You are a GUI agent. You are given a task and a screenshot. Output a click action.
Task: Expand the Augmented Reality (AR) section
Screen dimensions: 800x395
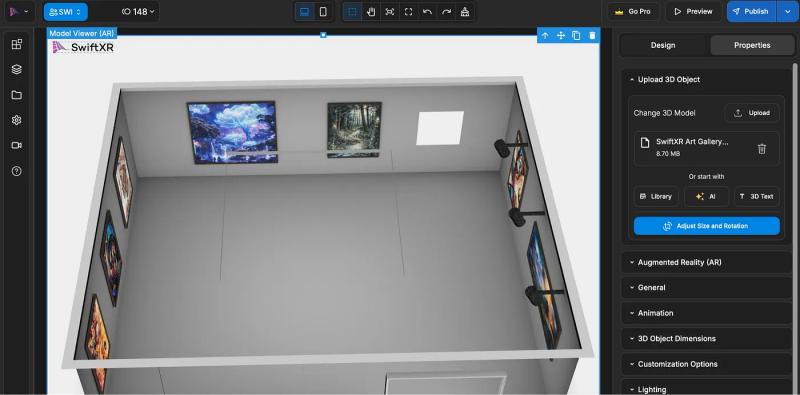pos(706,262)
